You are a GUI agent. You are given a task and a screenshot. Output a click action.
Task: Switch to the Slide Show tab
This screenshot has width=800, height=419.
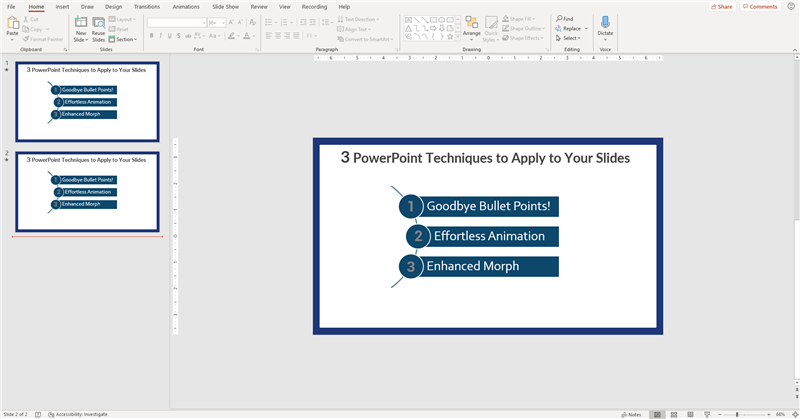224,6
